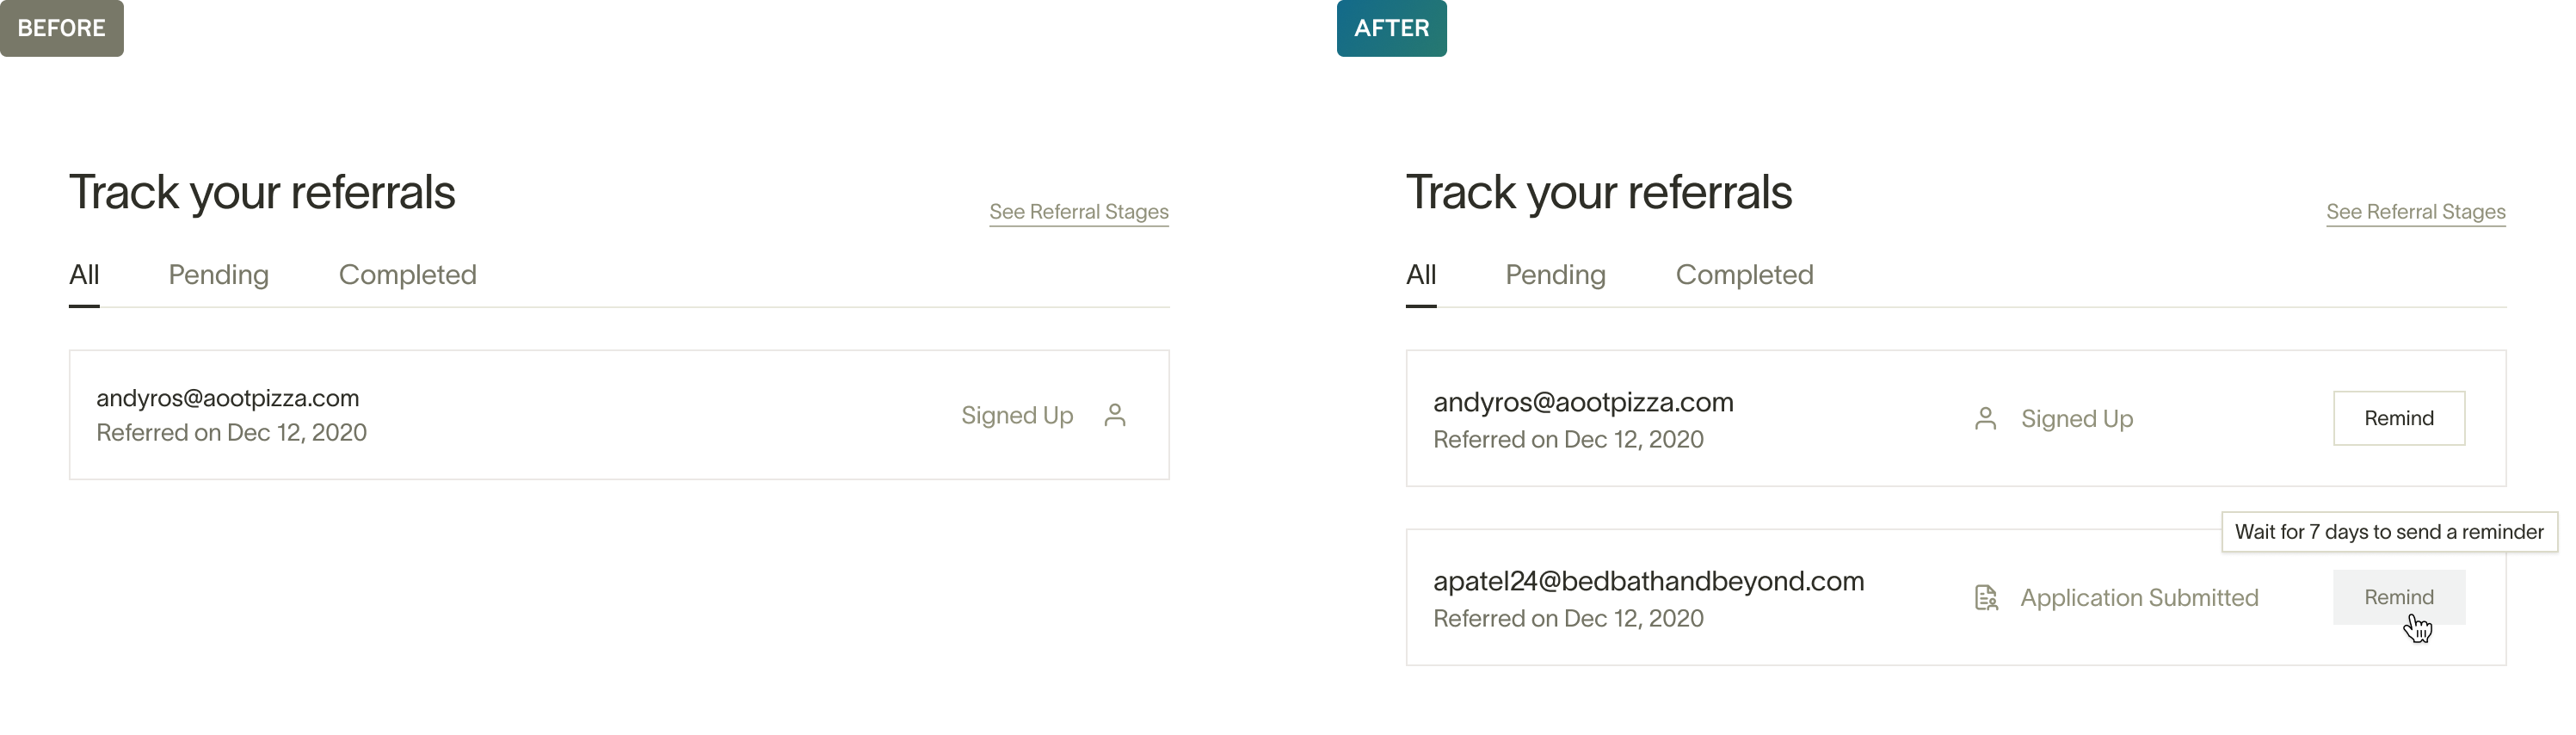The height and width of the screenshot is (735, 2576).
Task: Click the person icon in the AFTER panel
Action: point(1986,419)
